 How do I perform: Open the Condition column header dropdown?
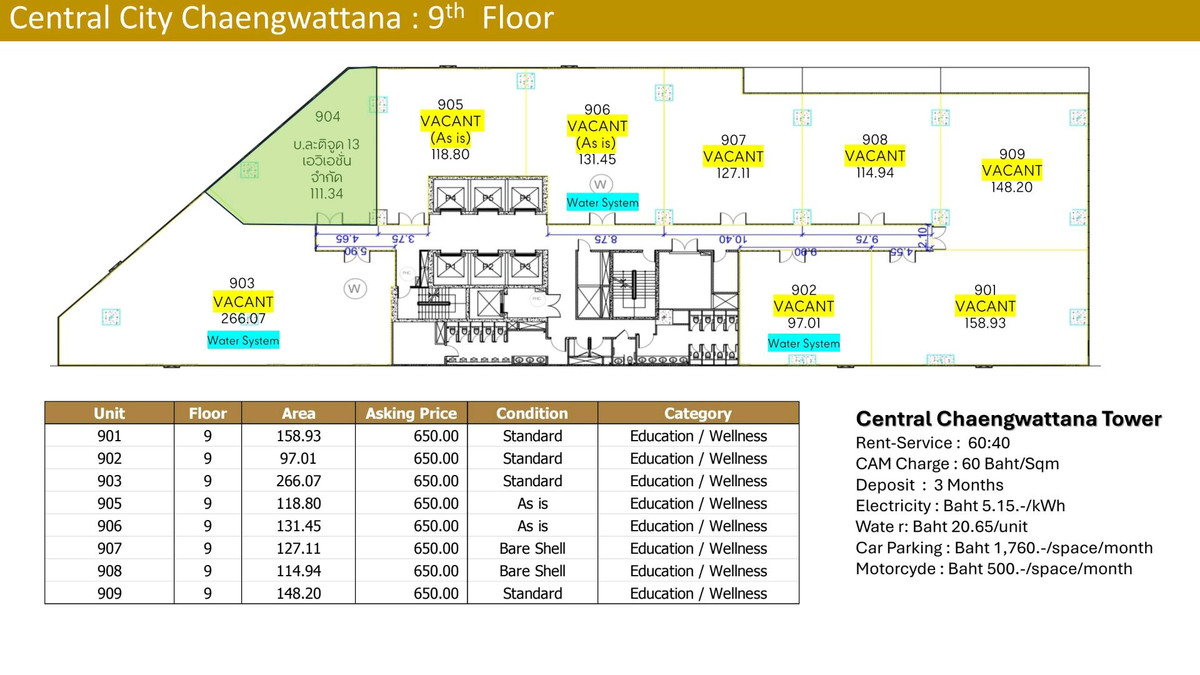[531, 413]
